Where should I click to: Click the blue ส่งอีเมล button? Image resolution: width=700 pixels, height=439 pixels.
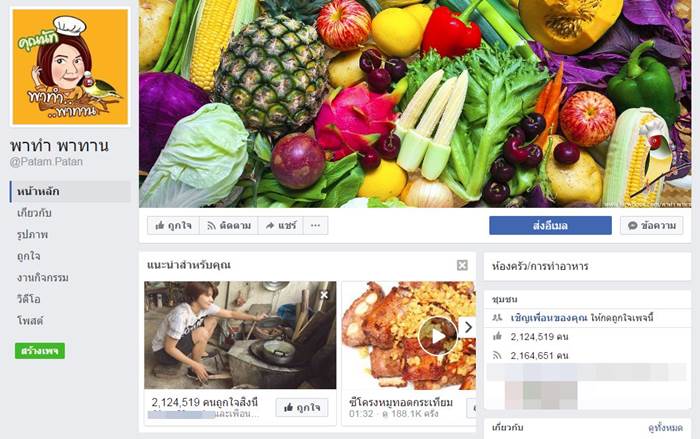coord(550,226)
